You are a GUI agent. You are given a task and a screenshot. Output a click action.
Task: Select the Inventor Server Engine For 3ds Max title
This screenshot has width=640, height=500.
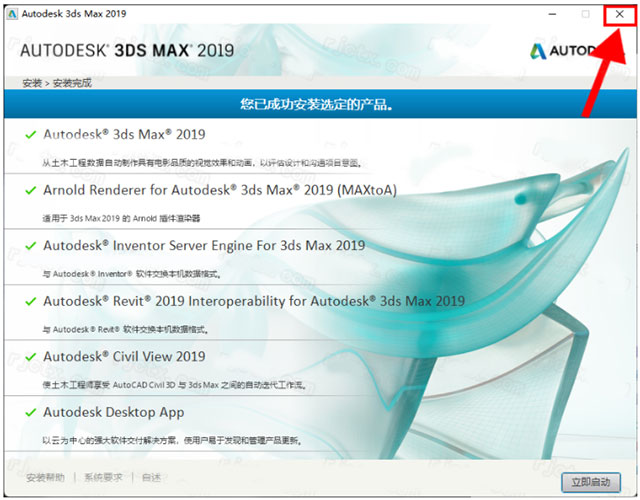tap(204, 246)
